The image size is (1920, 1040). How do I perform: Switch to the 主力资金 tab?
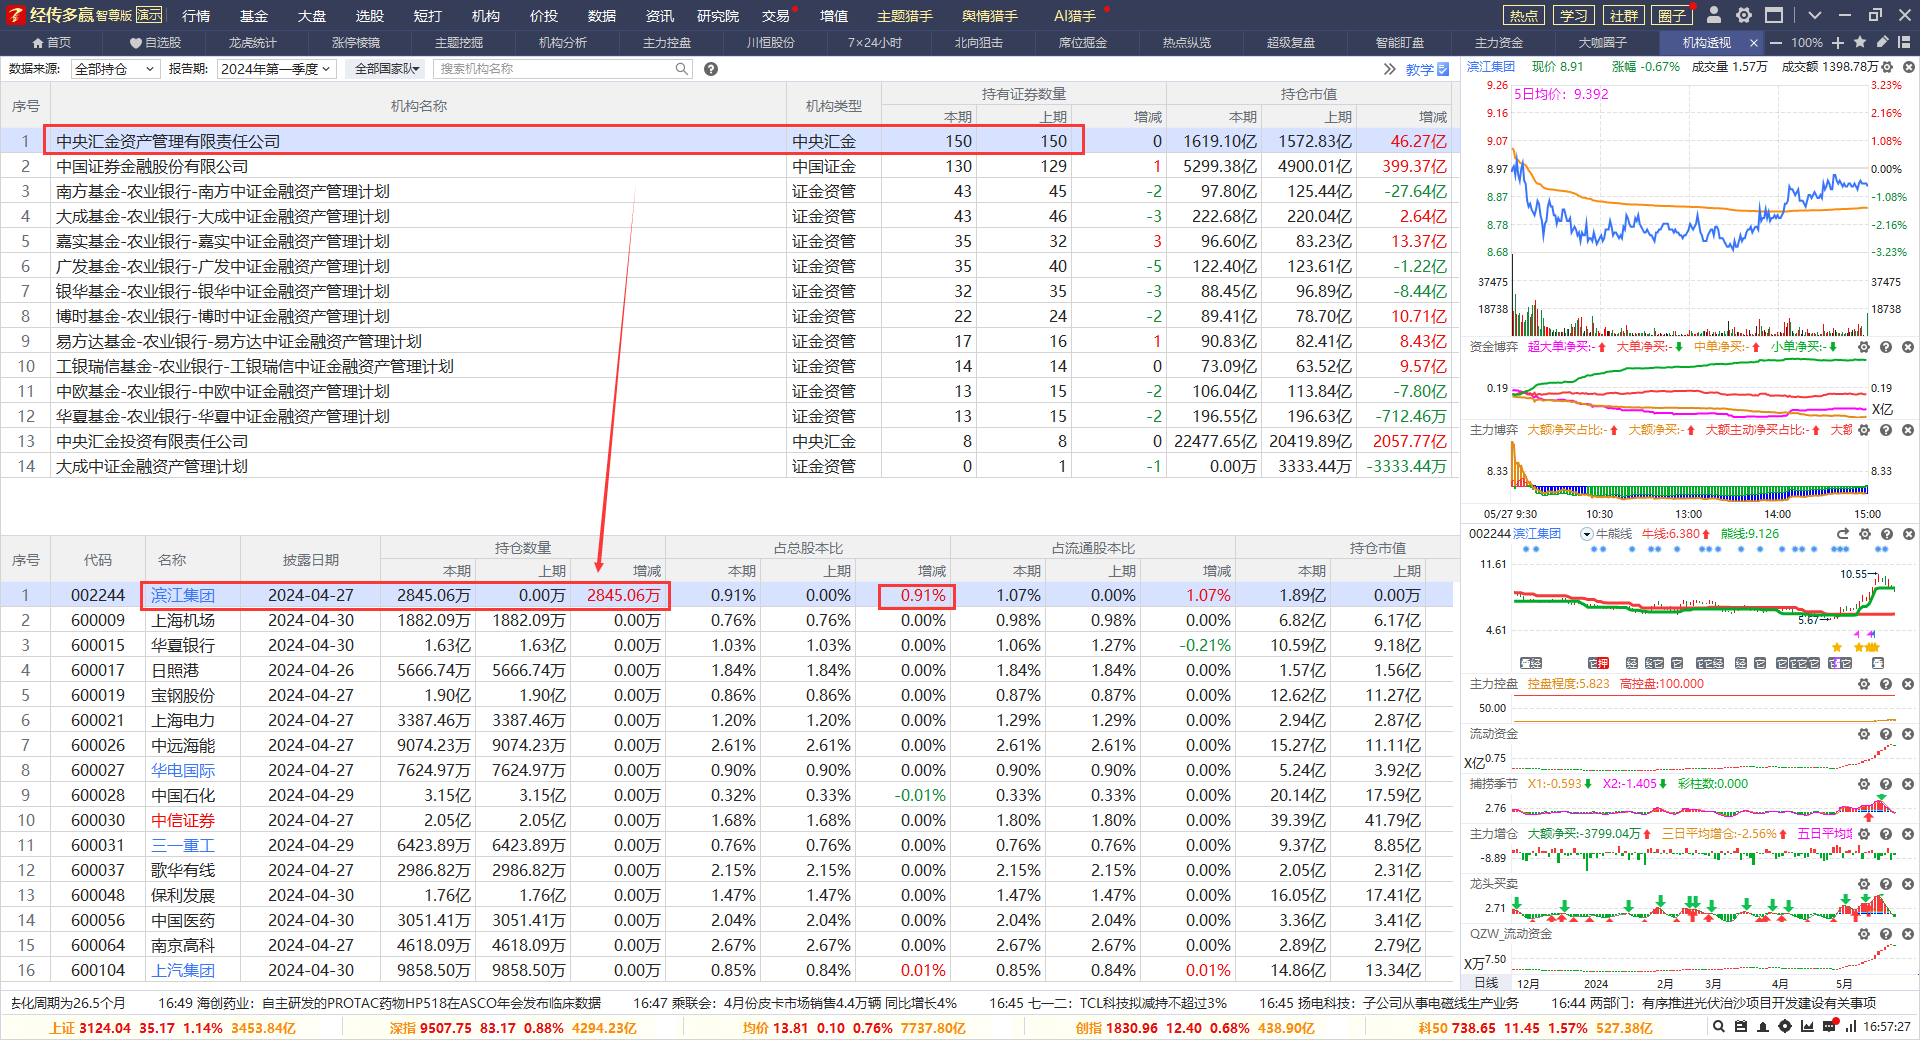coord(1499,43)
